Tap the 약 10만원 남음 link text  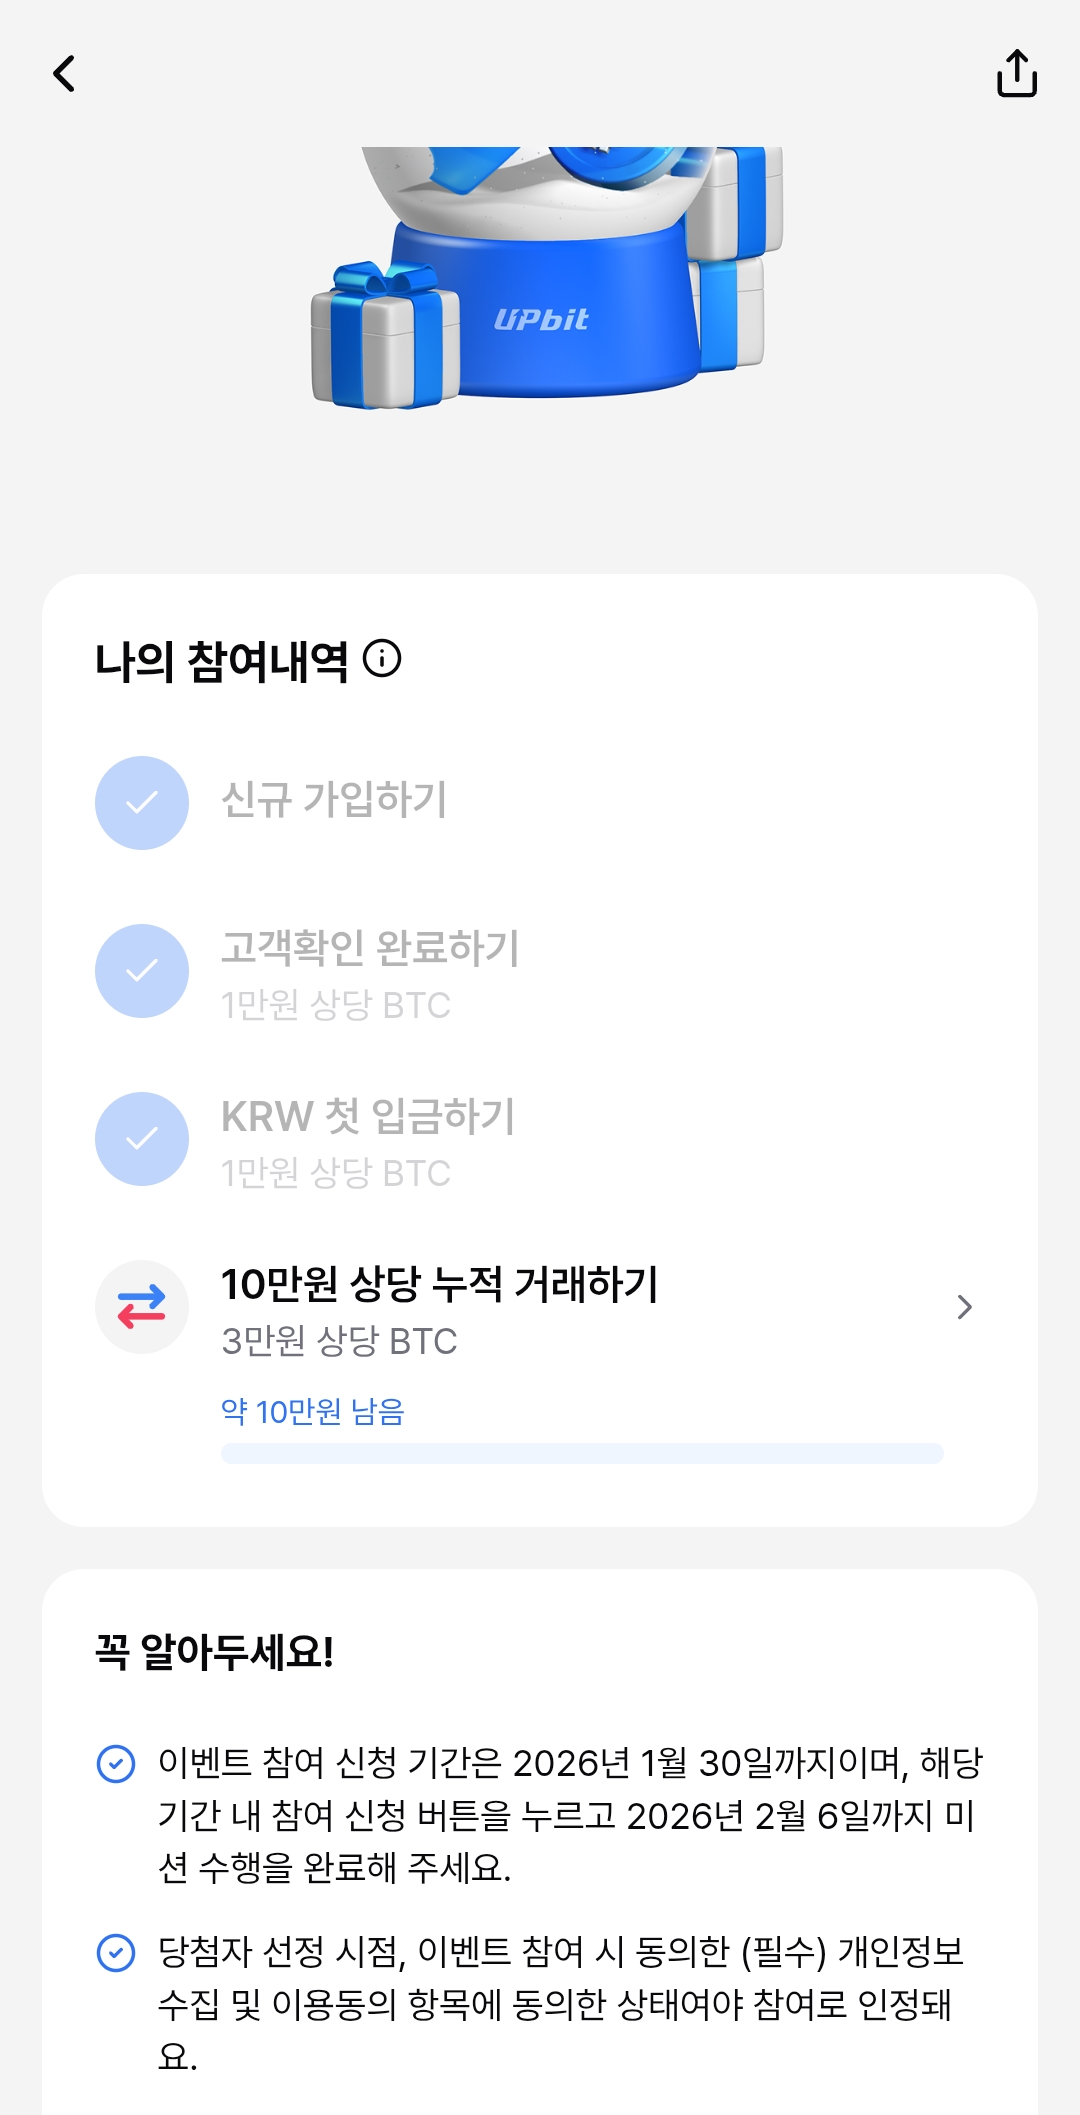(x=313, y=1411)
